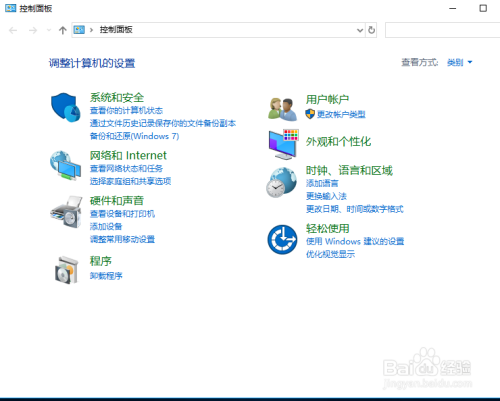Open the 硬件和声音 category
The height and width of the screenshot is (401, 500).
[x=117, y=201]
